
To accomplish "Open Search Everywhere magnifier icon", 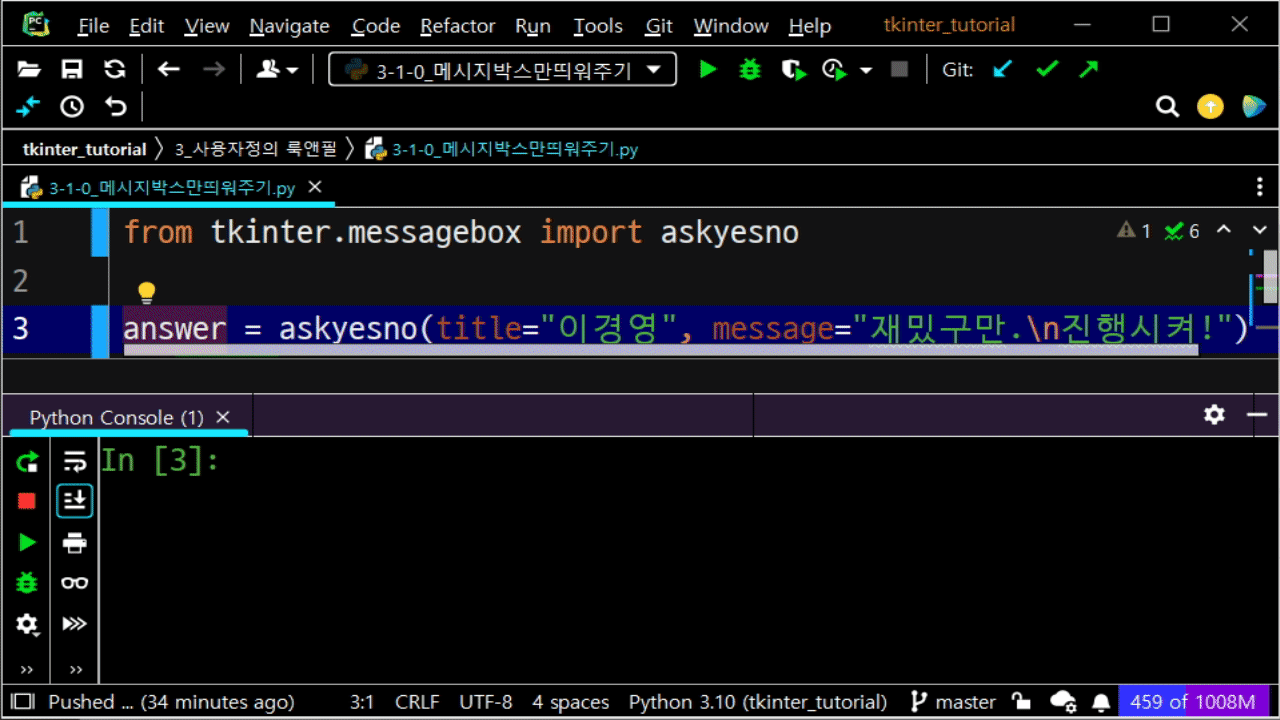I will 1167,106.
